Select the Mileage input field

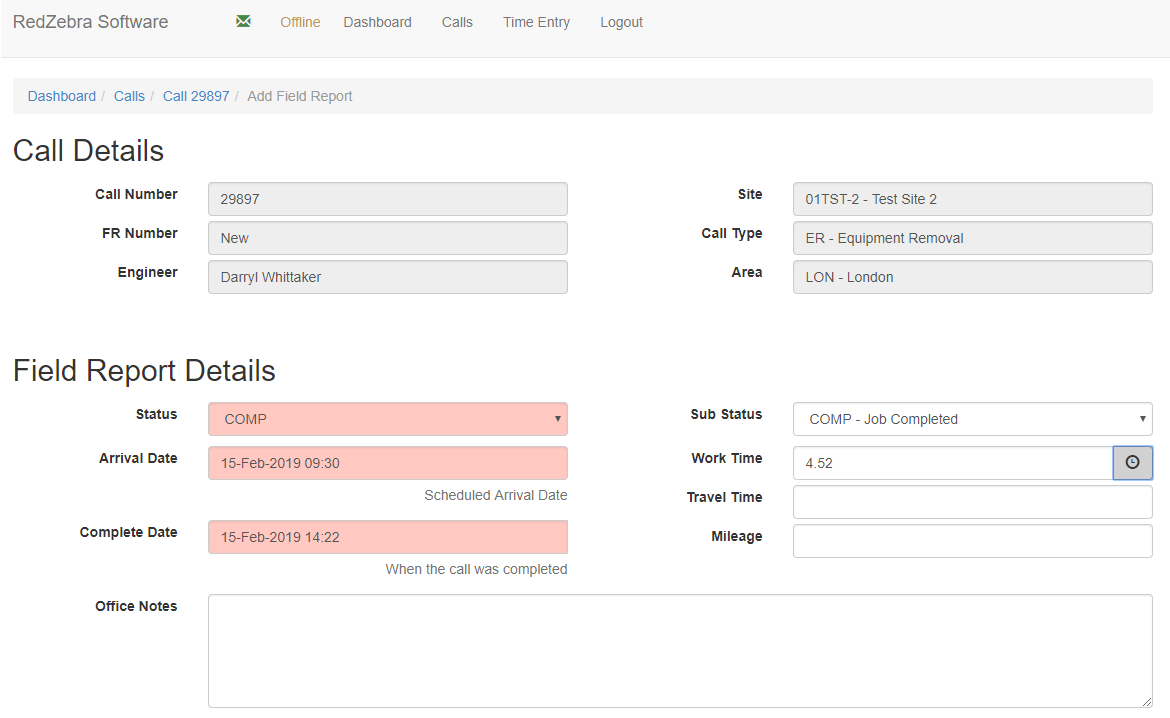(x=972, y=541)
